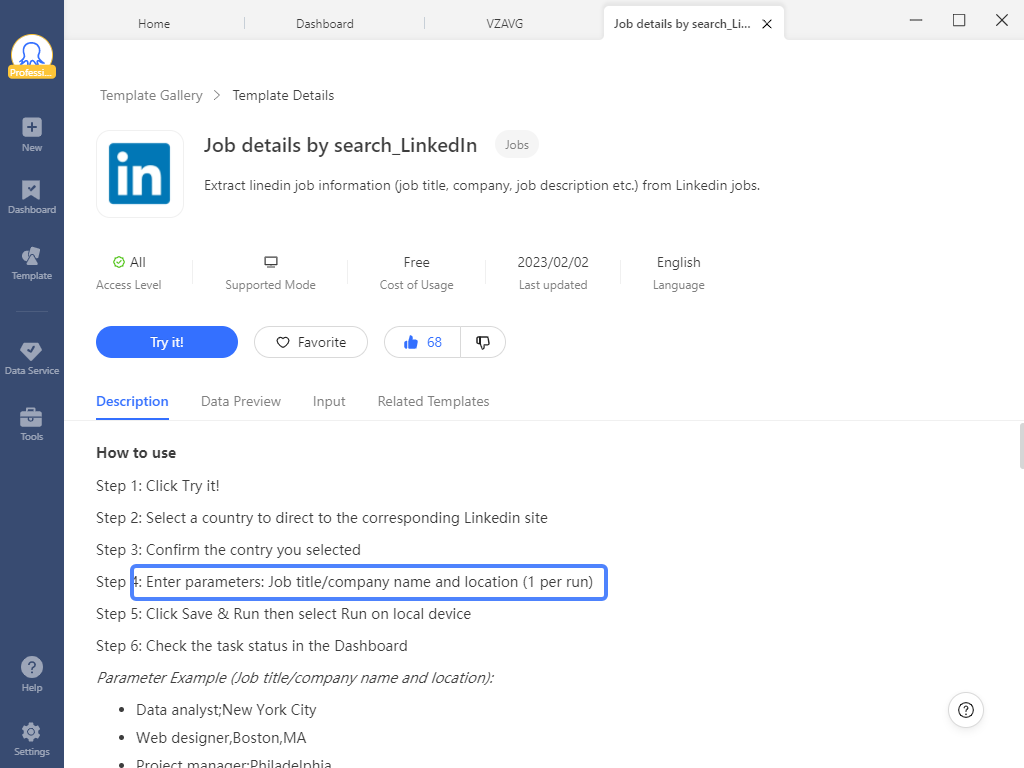
Task: Close the Job details by search tab
Action: pos(767,24)
